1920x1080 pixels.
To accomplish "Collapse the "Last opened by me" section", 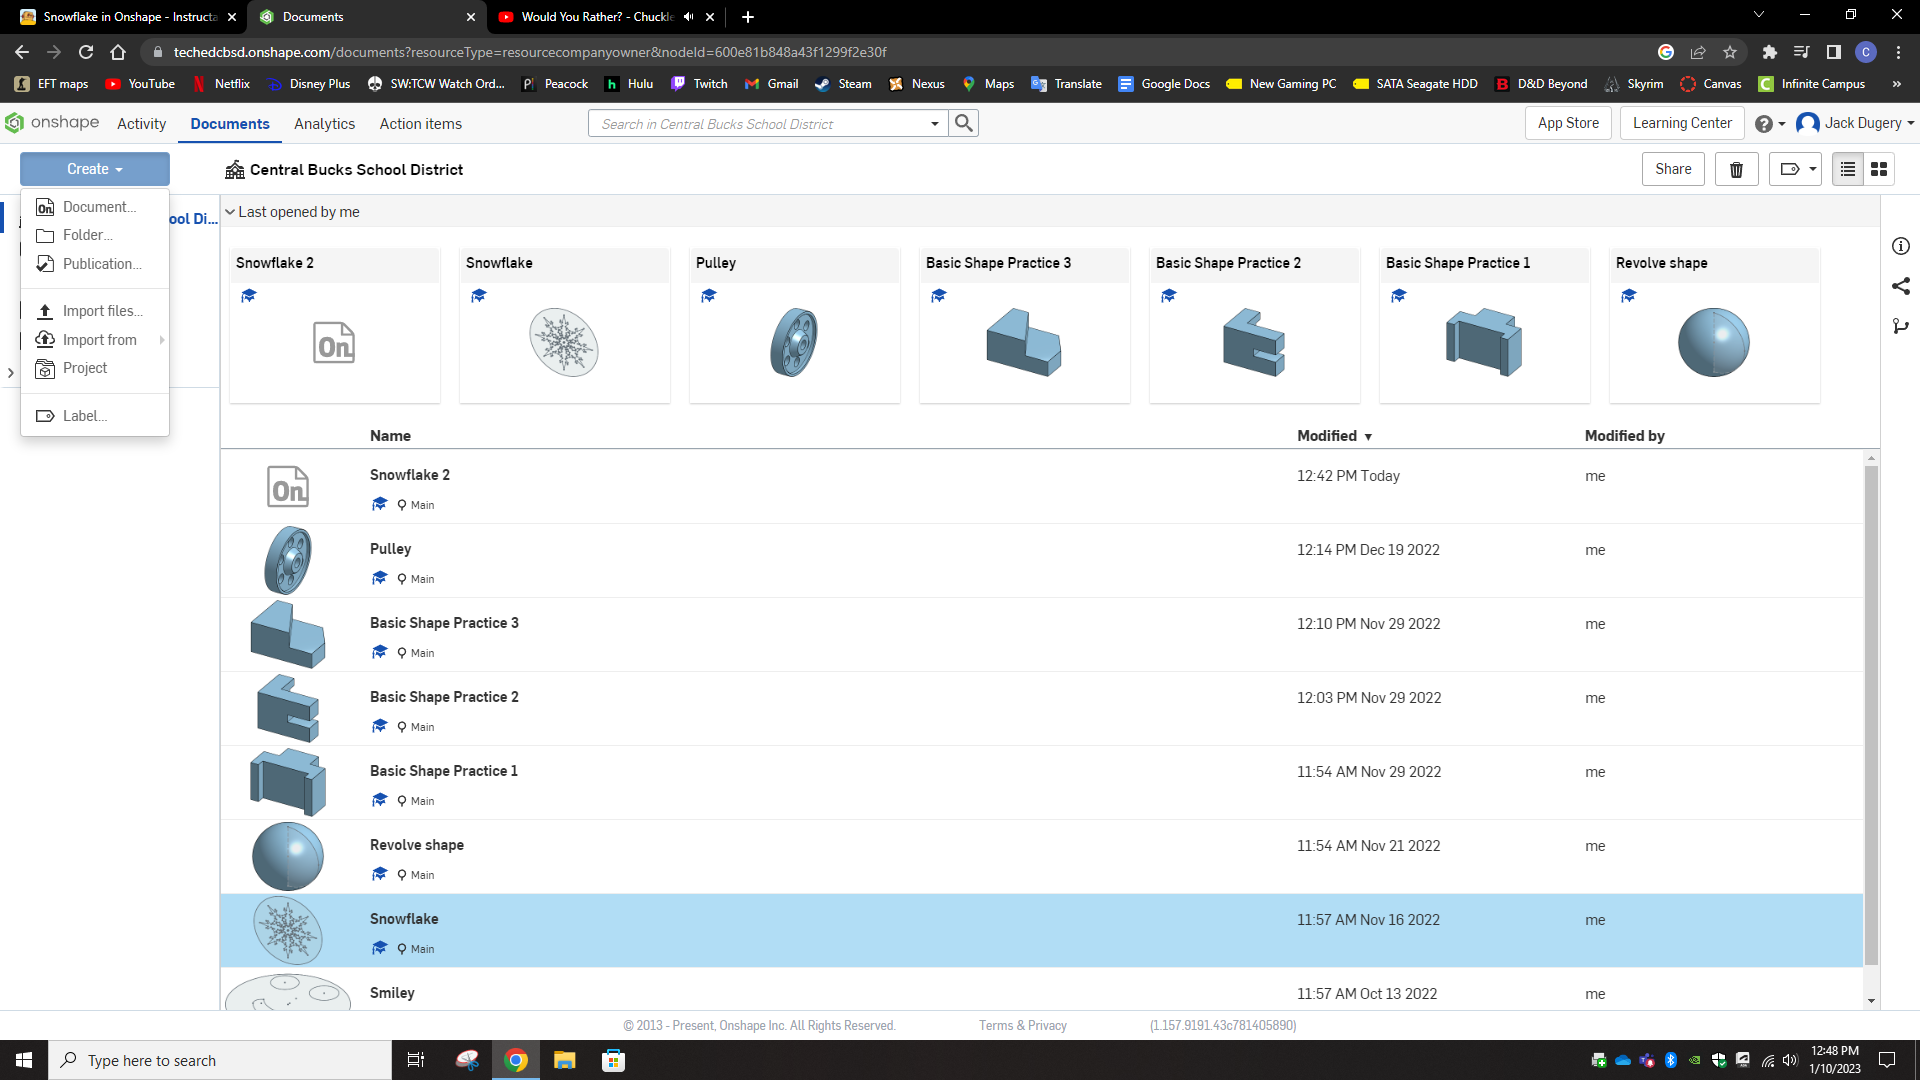I will point(230,211).
